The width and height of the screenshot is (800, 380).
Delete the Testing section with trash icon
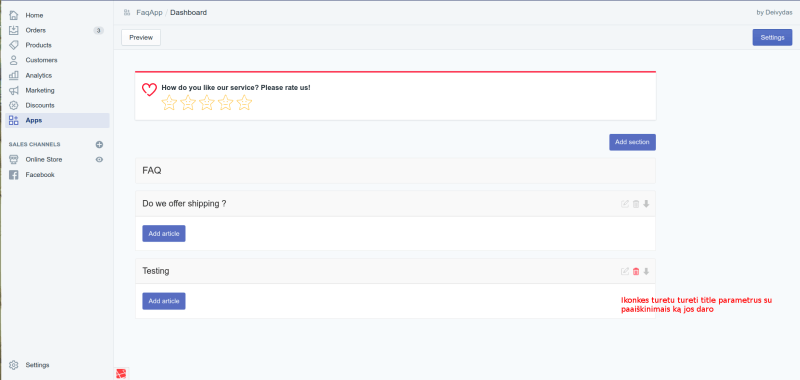(636, 271)
